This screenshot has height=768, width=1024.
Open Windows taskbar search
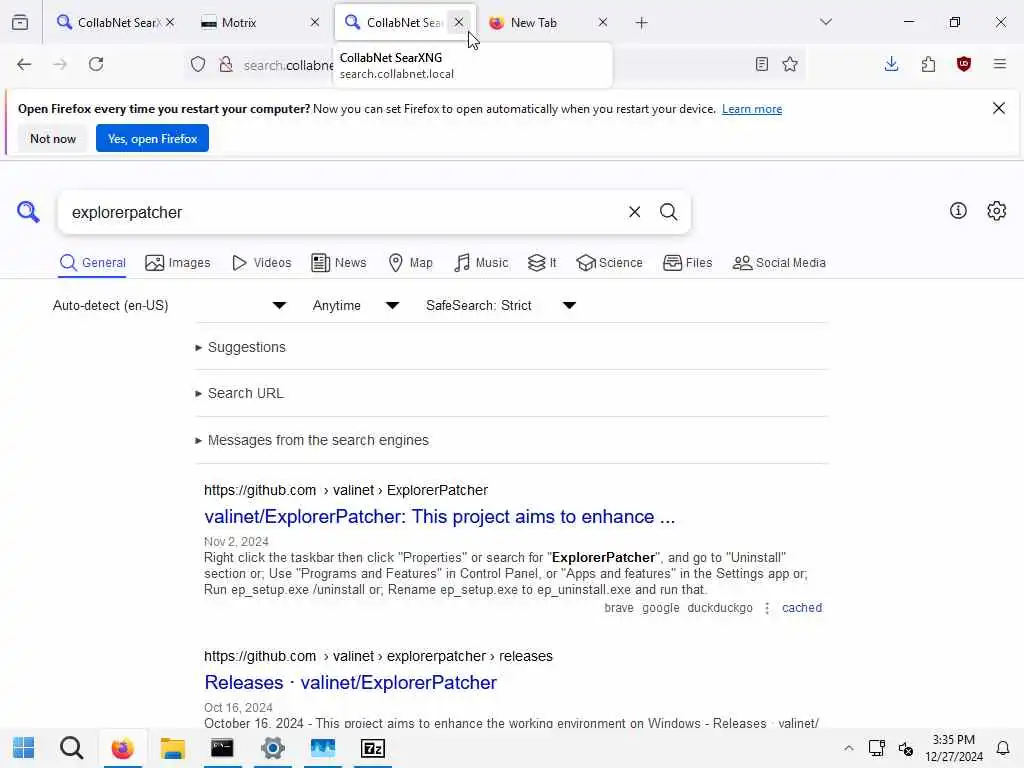pos(71,748)
